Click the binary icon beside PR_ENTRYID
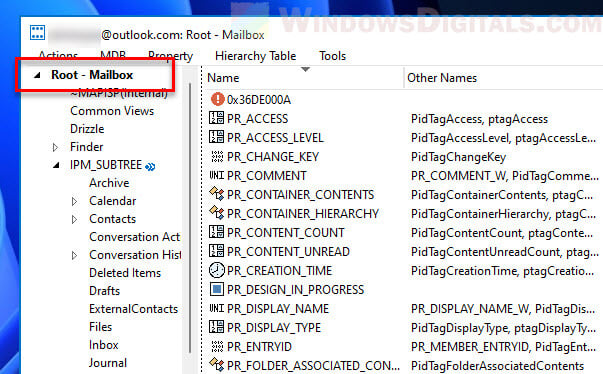This screenshot has width=603, height=374. tap(217, 346)
